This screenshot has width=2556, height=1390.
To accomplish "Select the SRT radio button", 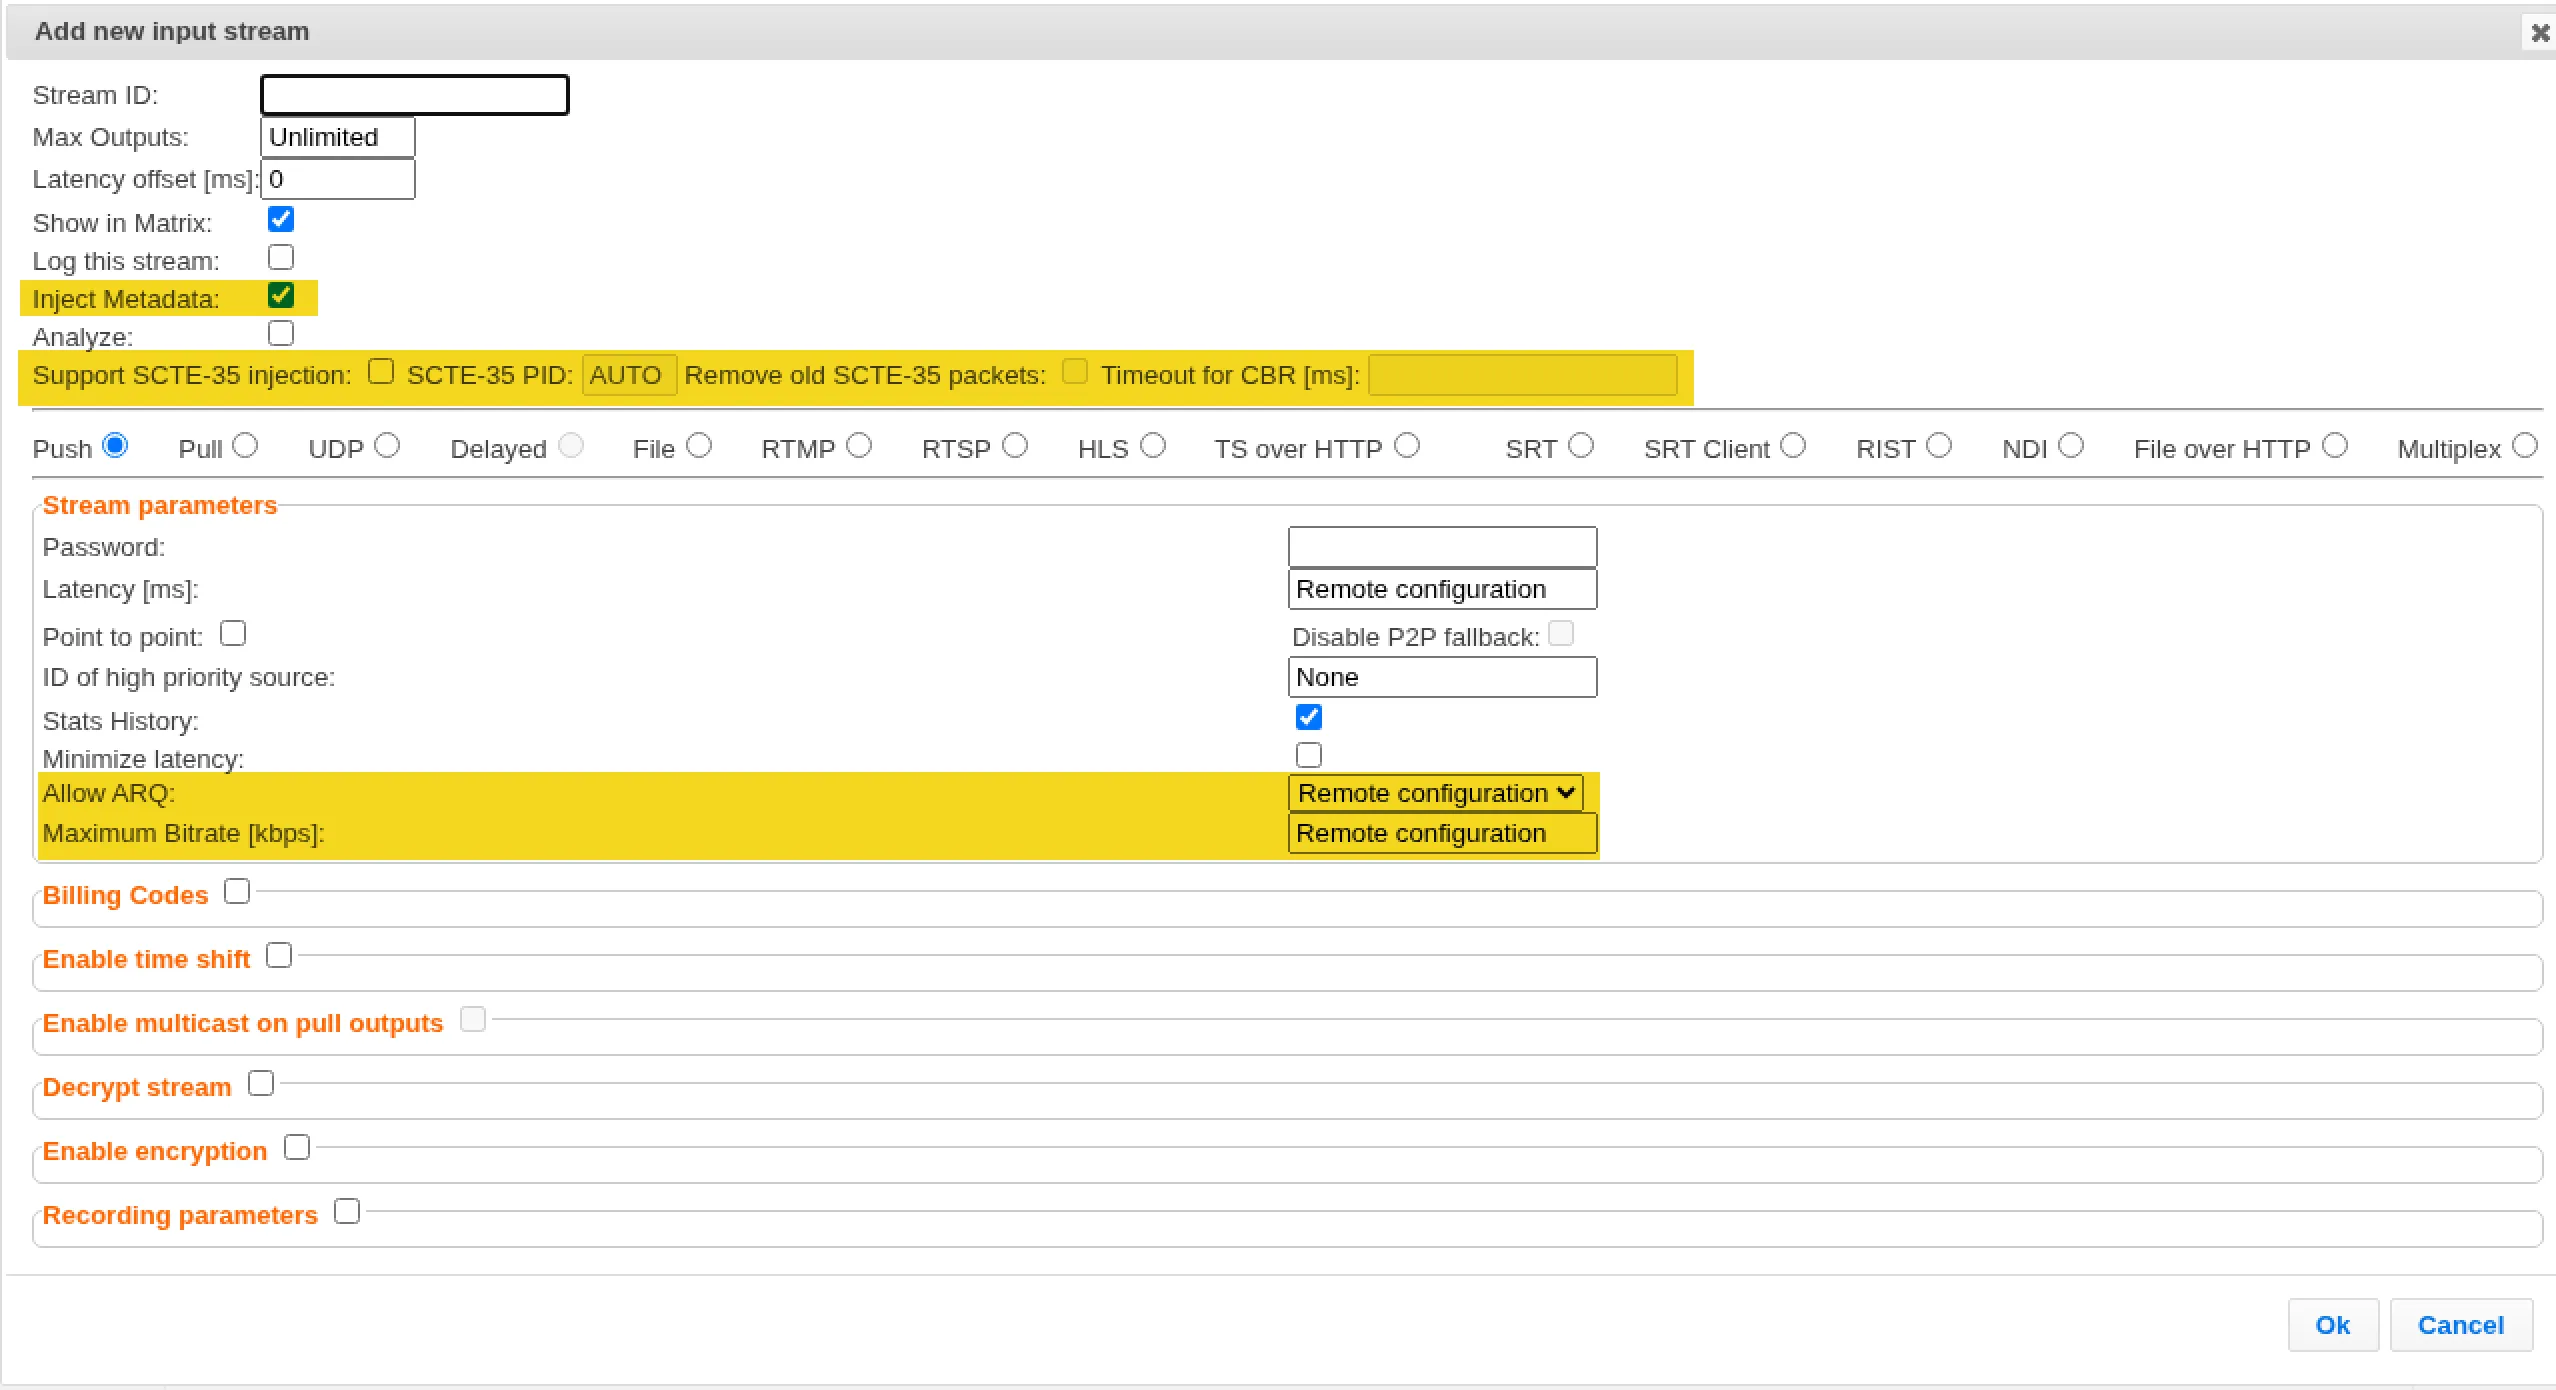I will pos(1582,445).
